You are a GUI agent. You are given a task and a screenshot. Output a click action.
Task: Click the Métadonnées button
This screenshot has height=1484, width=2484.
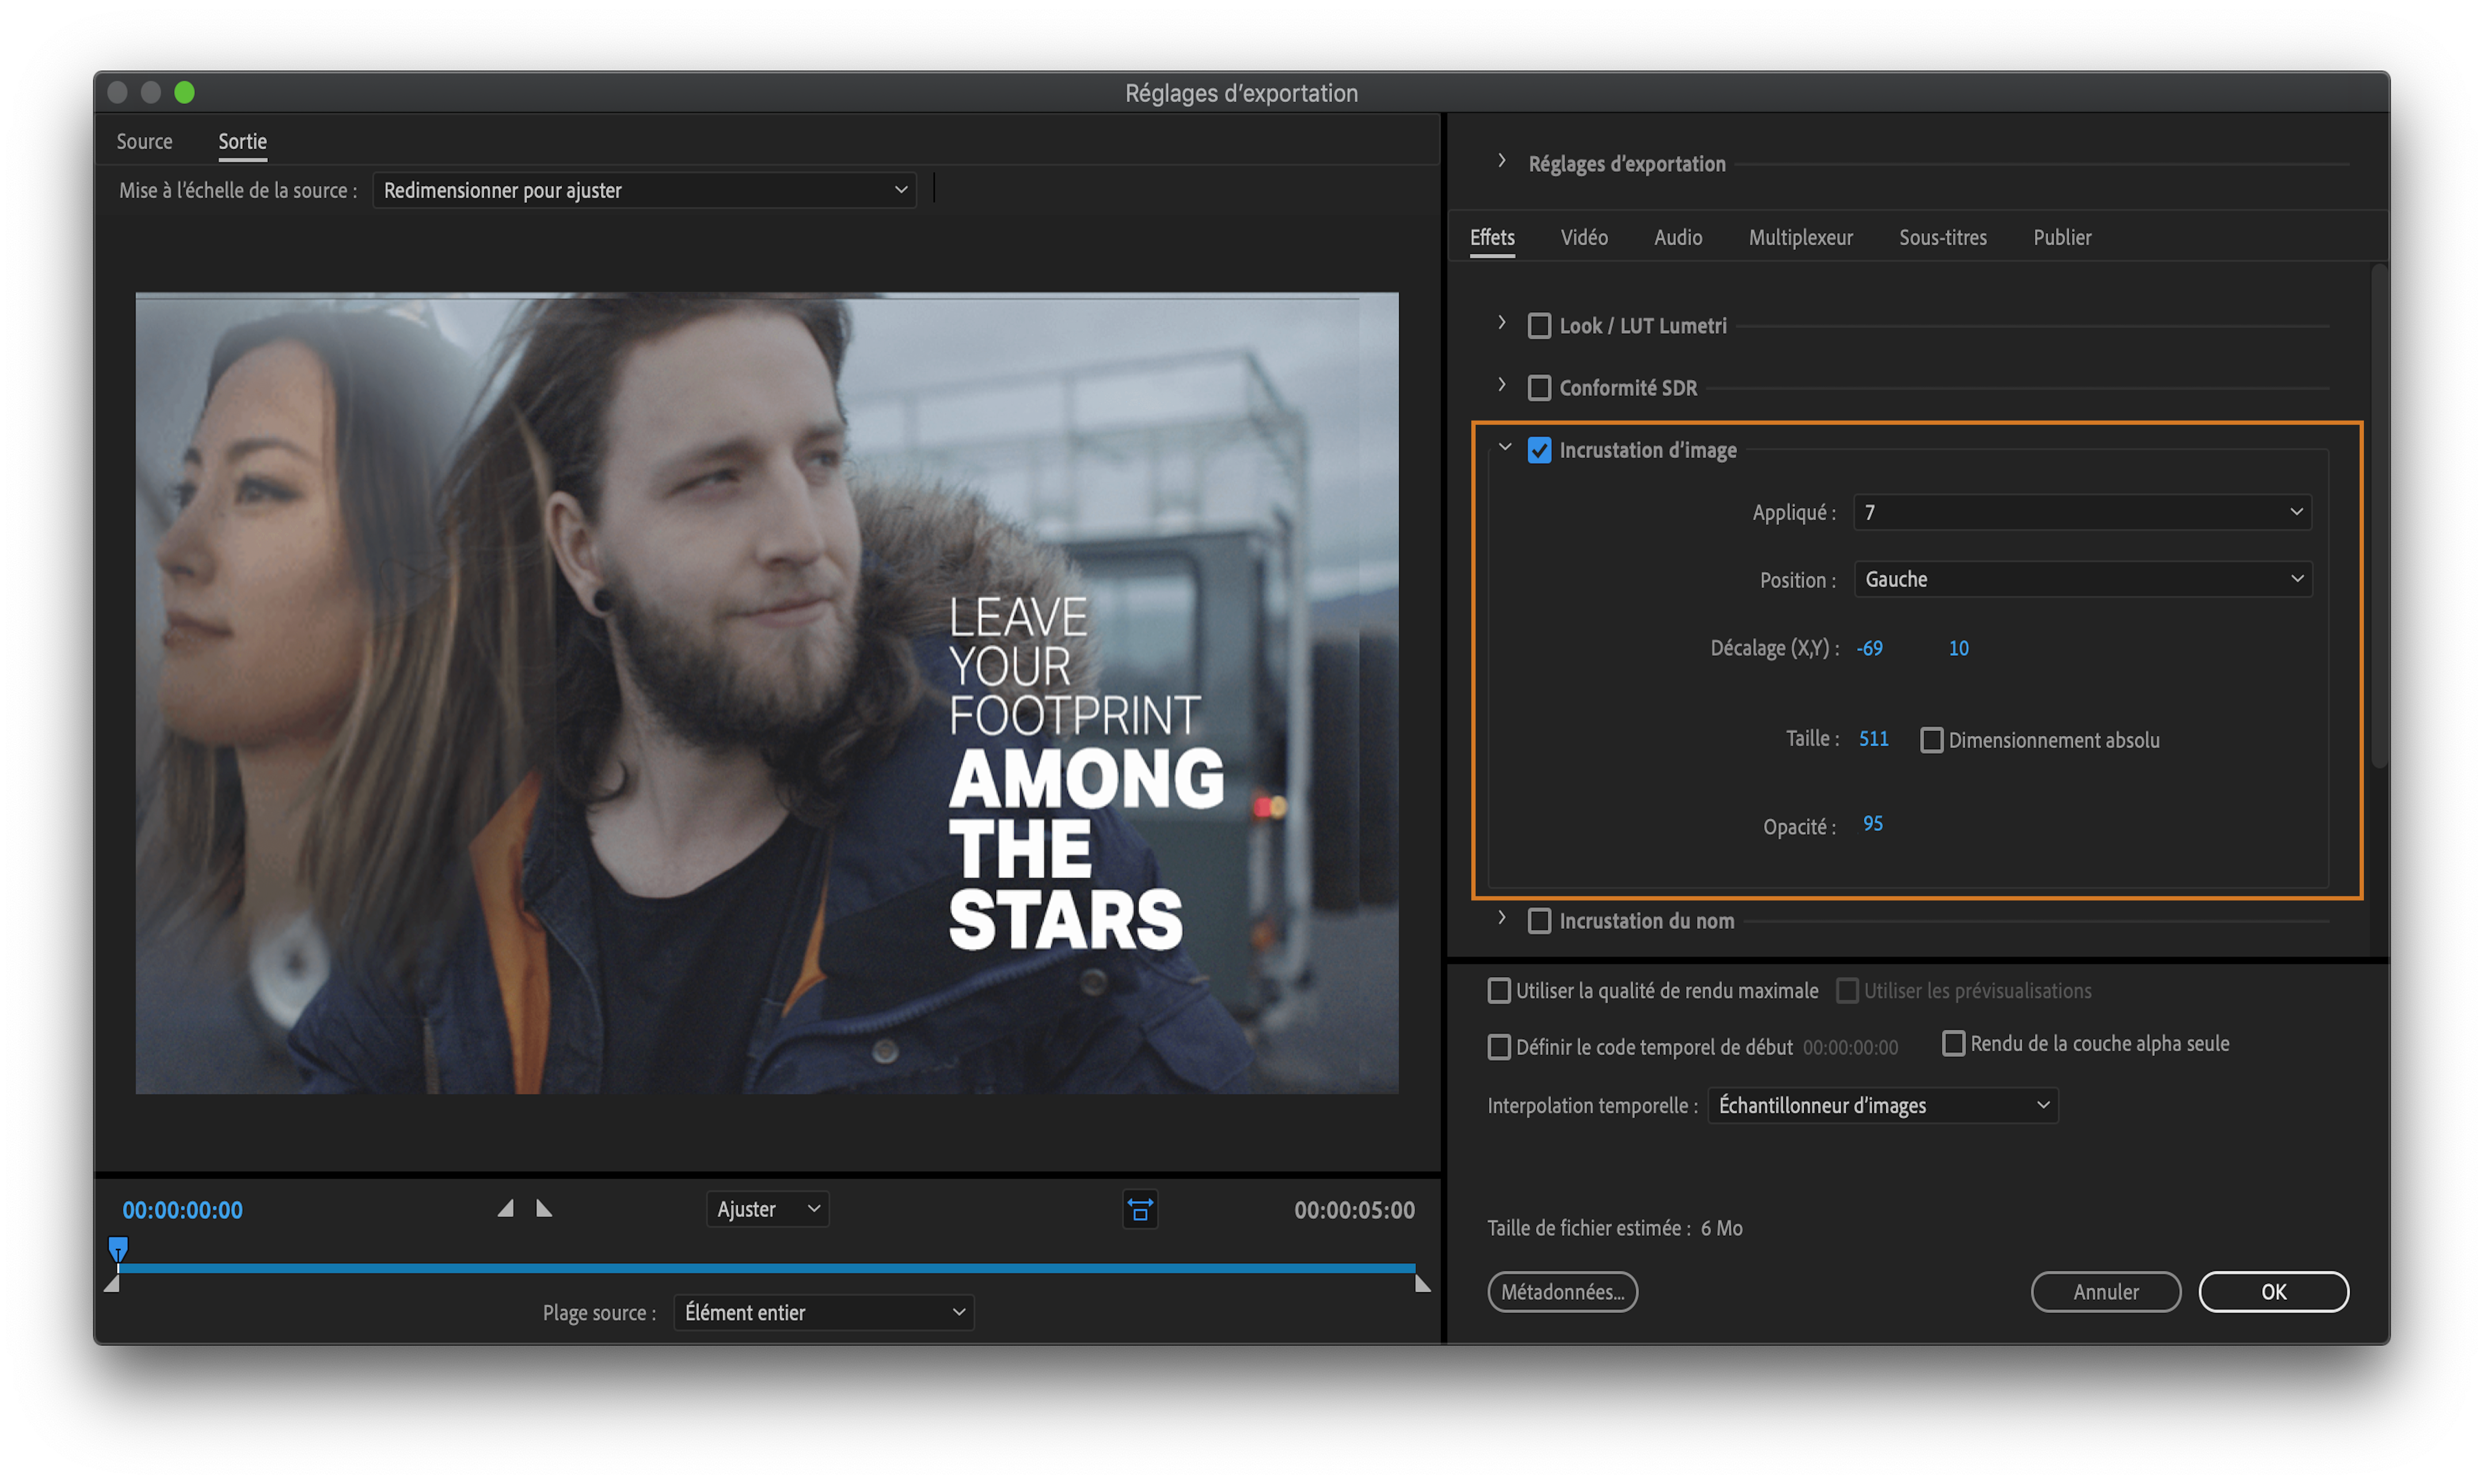1562,1292
